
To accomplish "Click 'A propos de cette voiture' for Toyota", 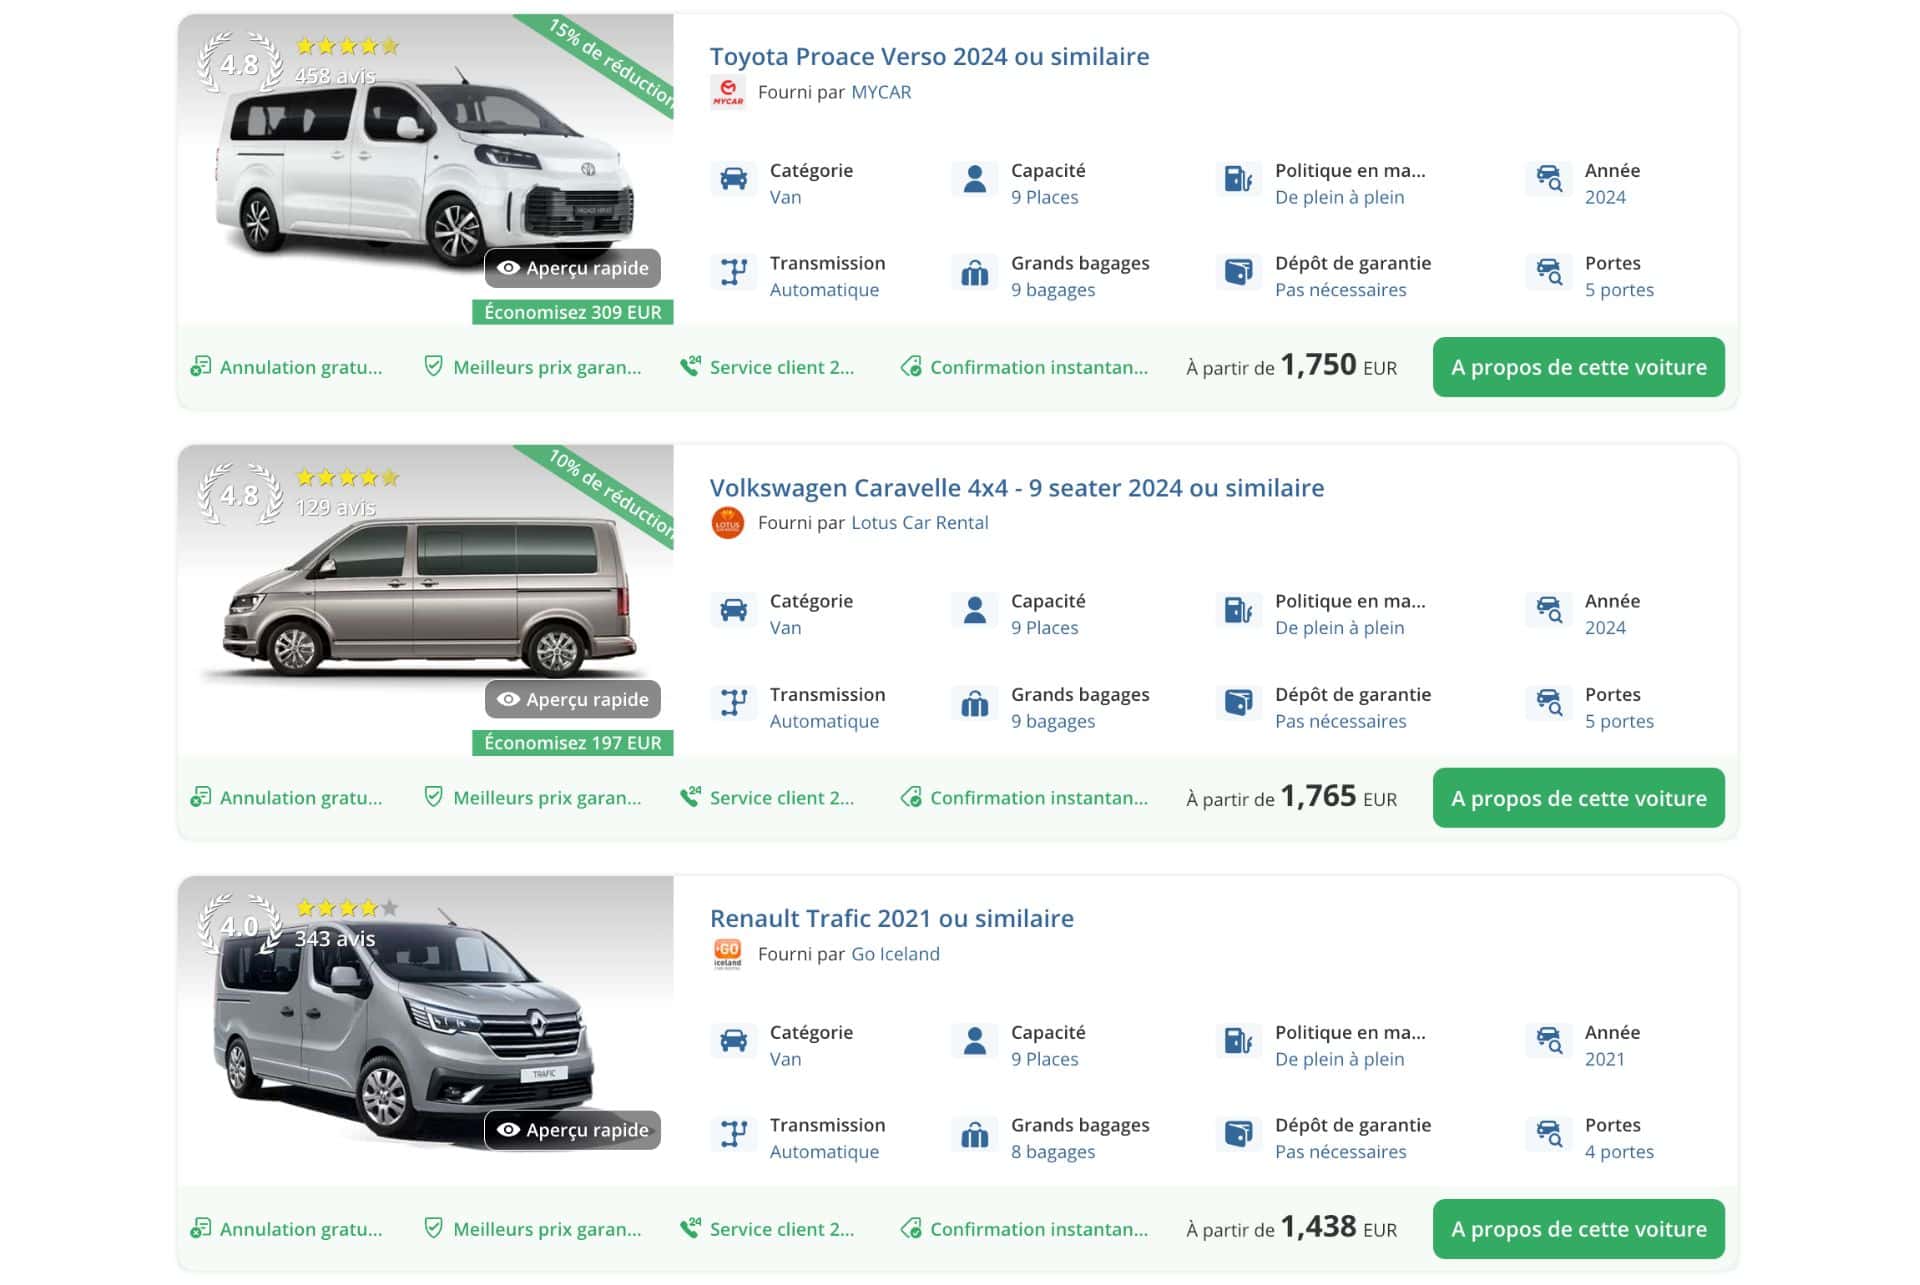I will (x=1578, y=367).
